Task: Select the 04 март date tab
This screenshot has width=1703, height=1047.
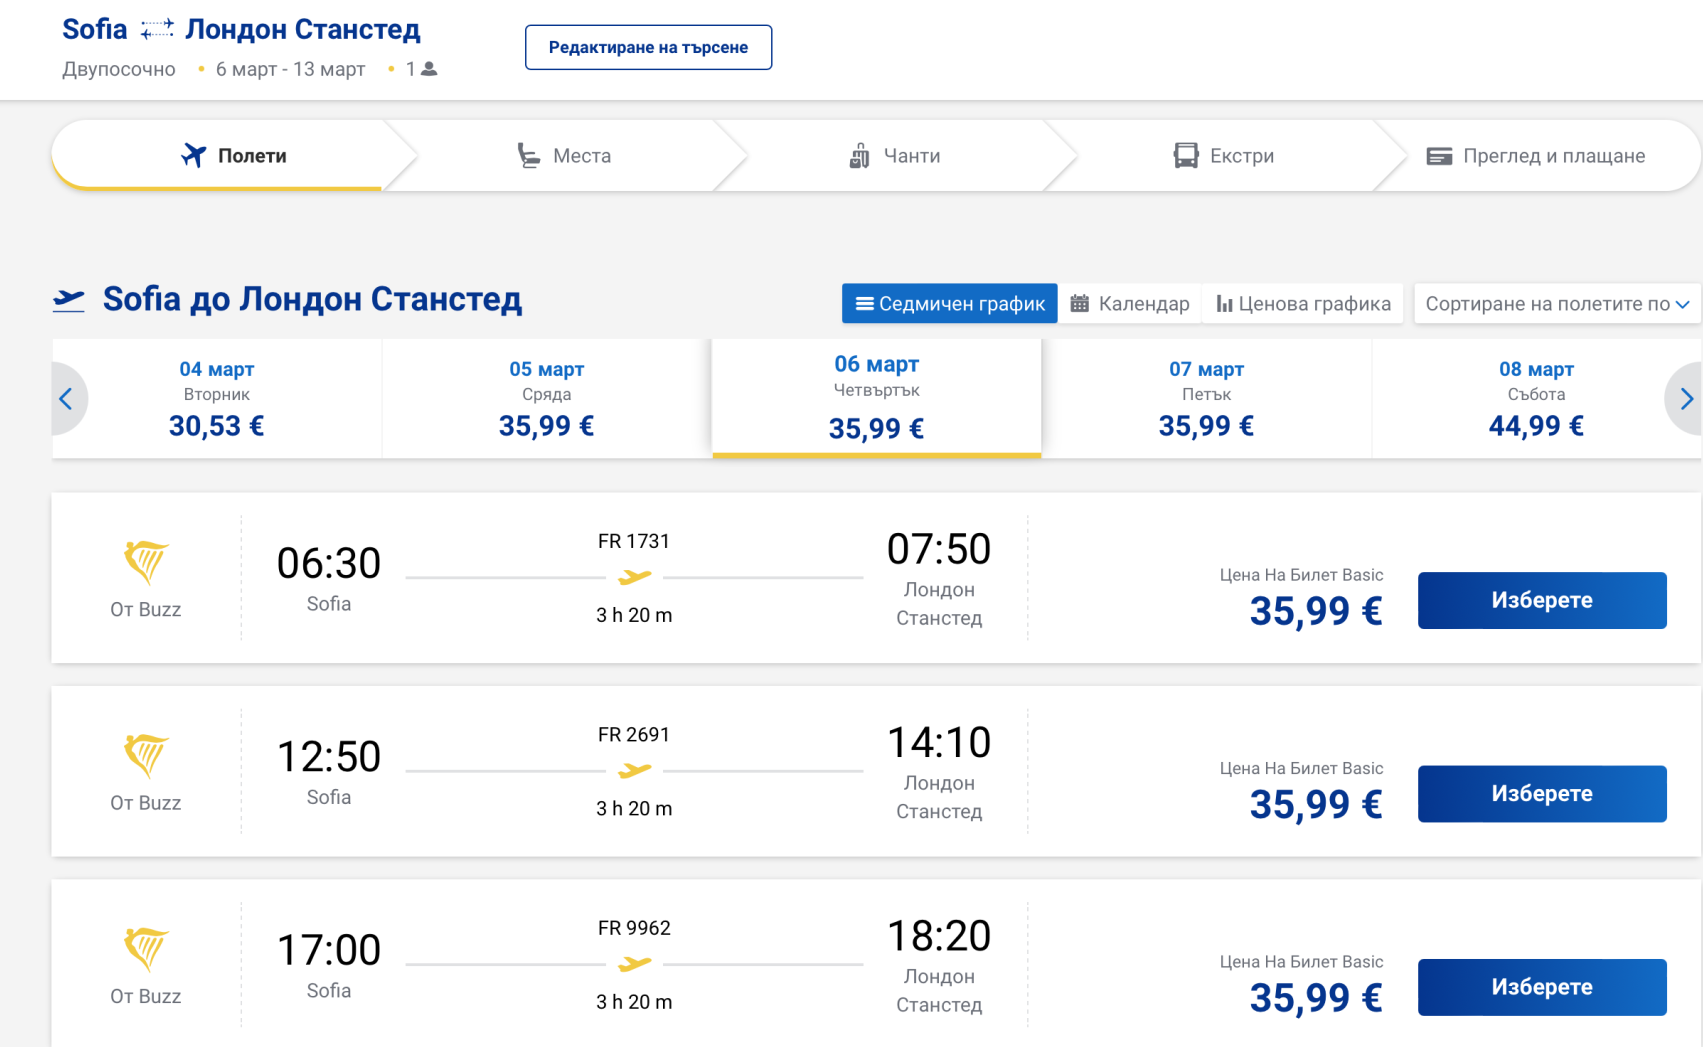Action: [x=217, y=399]
